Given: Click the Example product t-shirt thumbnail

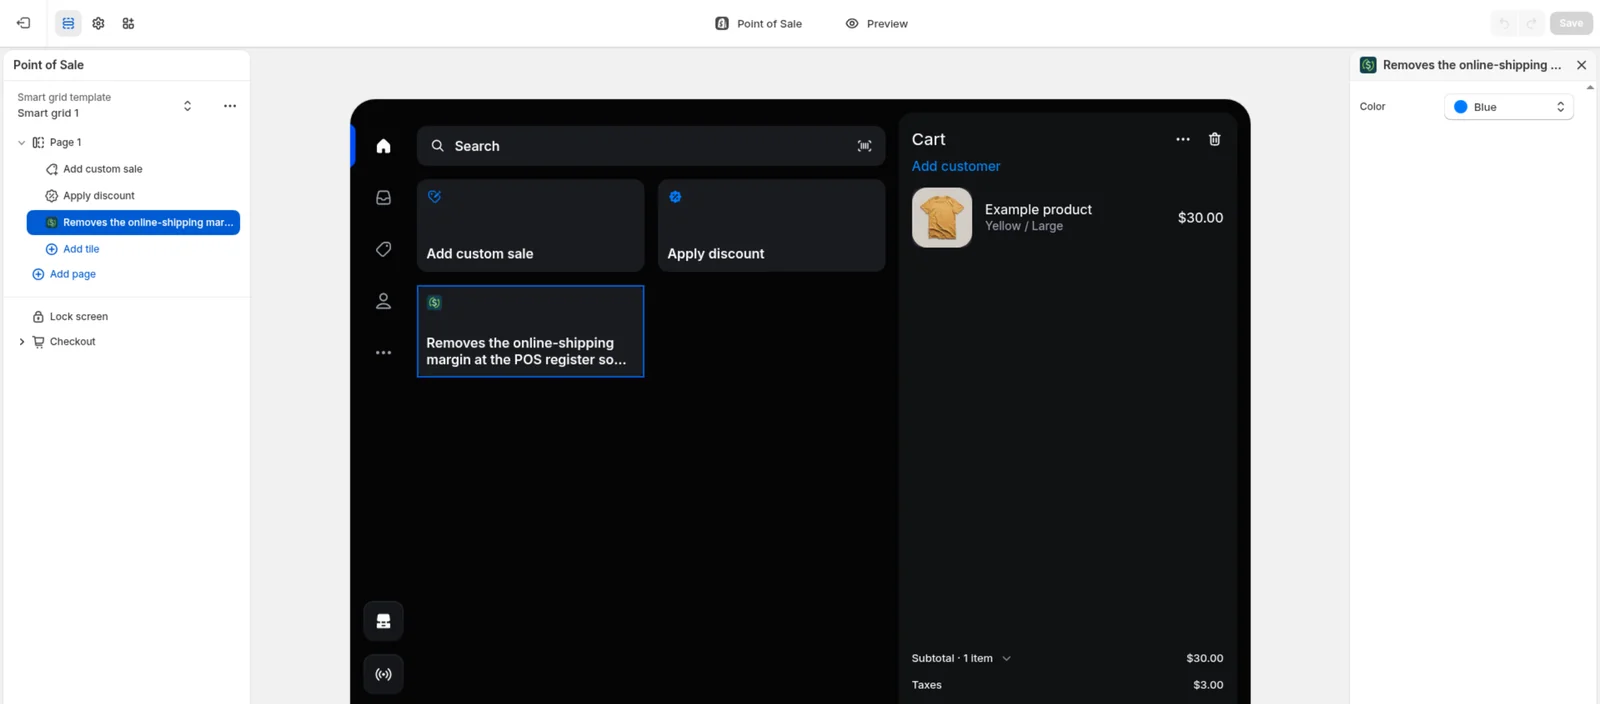Looking at the screenshot, I should pos(942,217).
